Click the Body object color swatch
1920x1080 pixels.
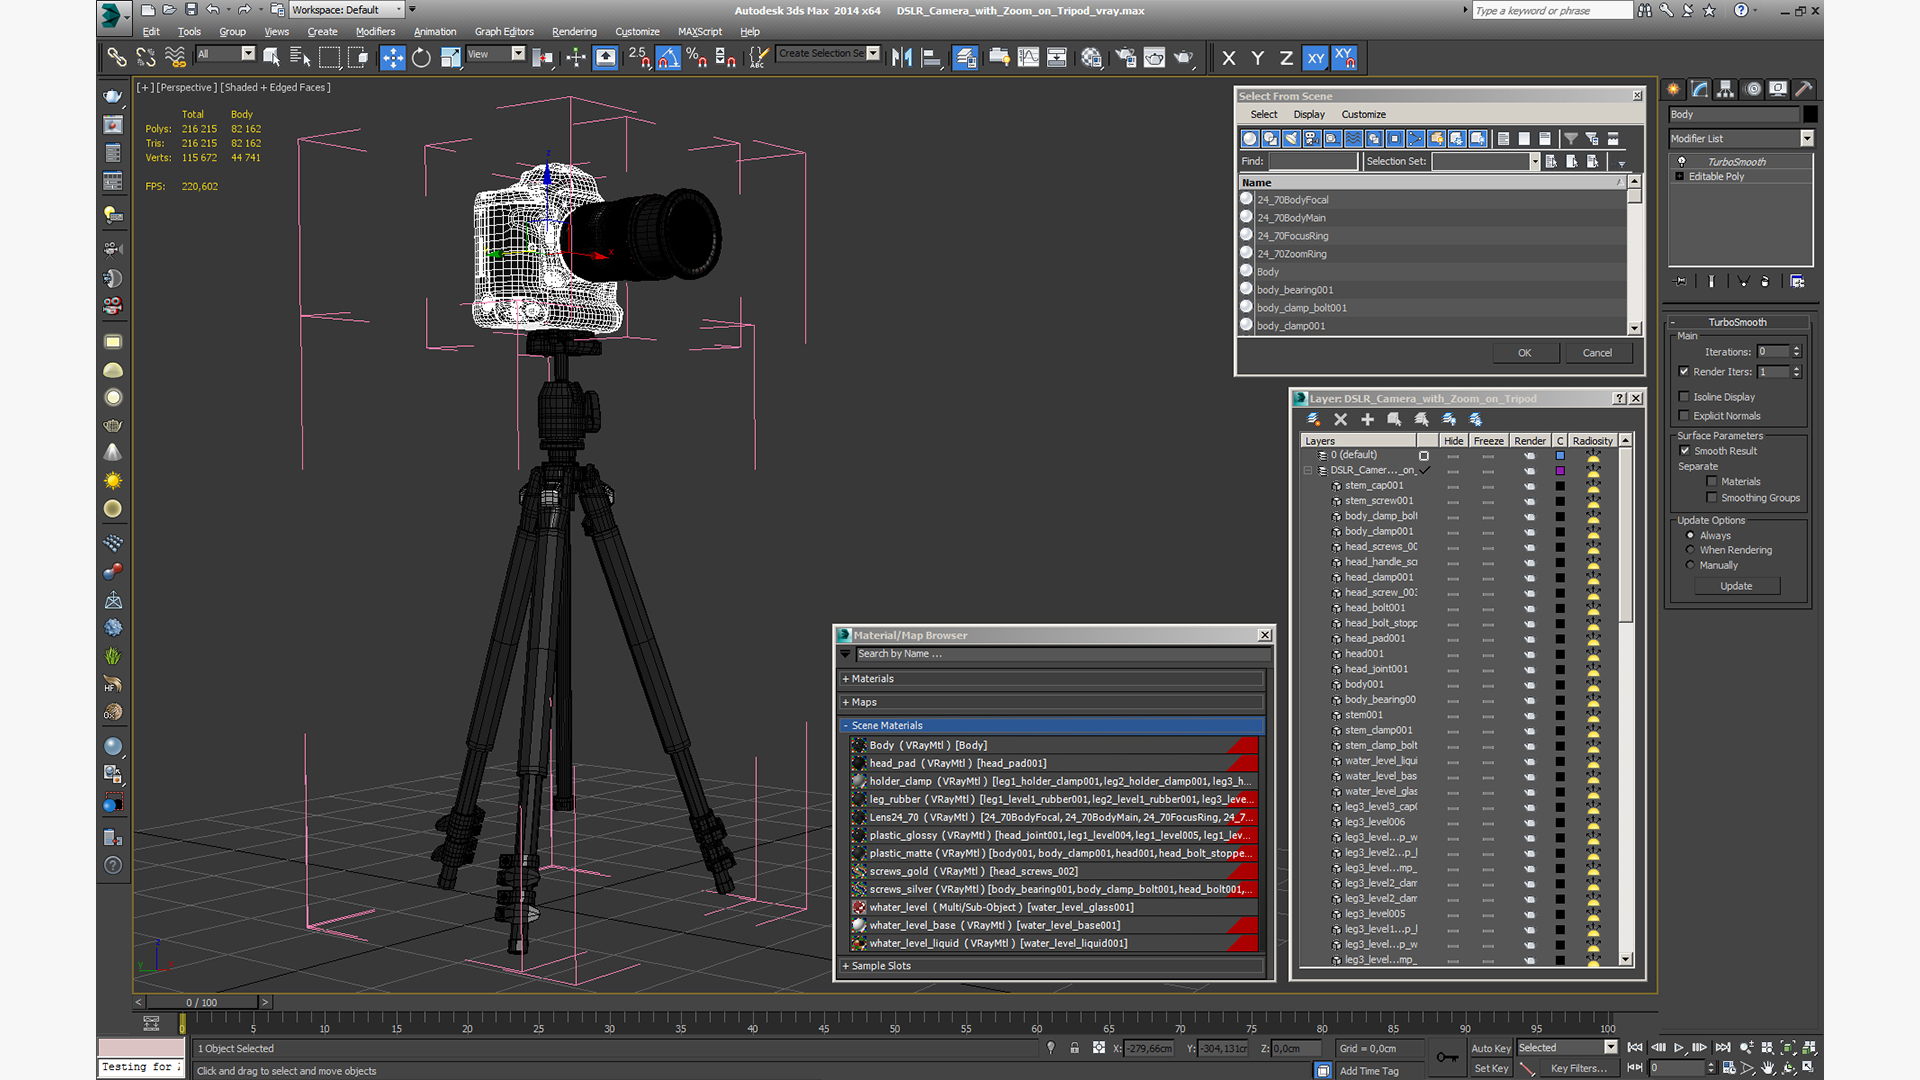[1810, 114]
